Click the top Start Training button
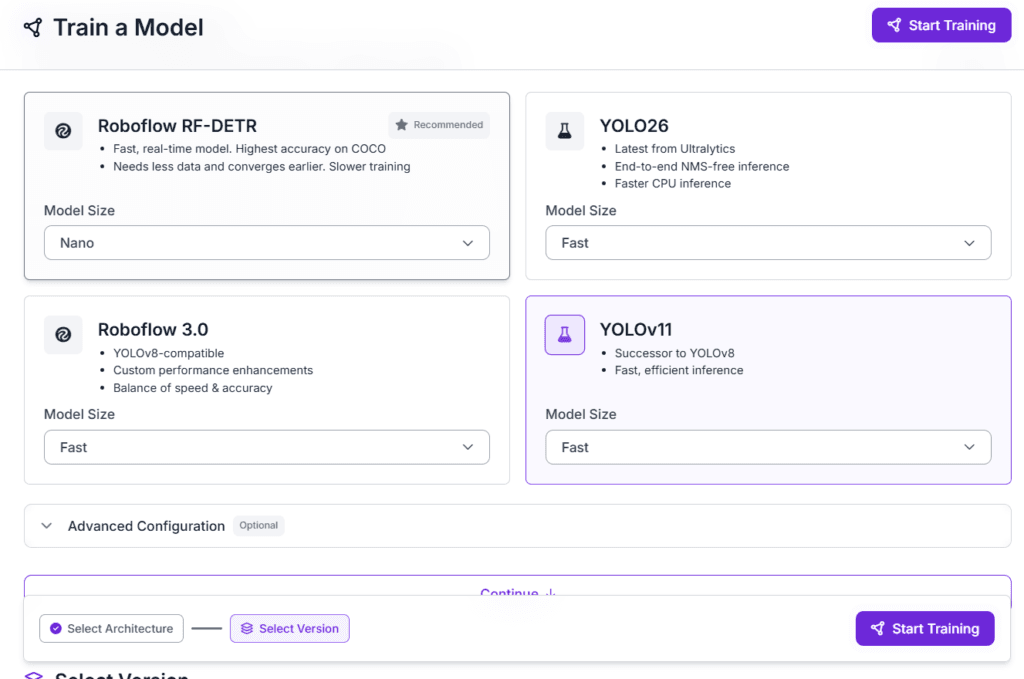 point(939,26)
